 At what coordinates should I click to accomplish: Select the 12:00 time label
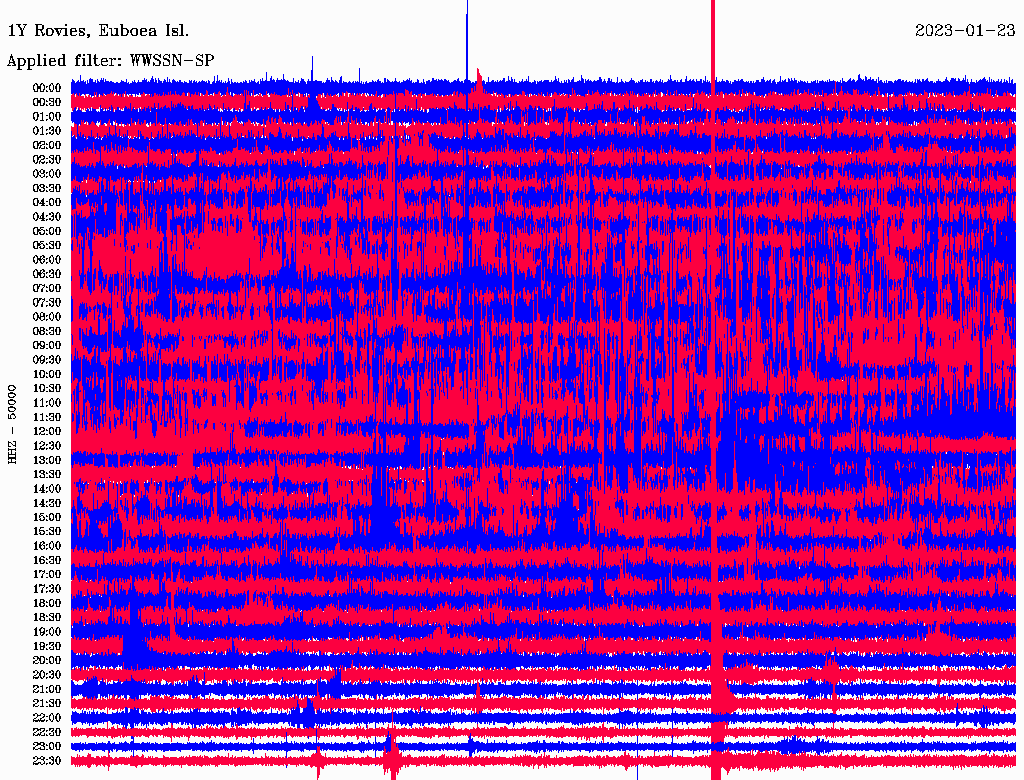(x=47, y=432)
